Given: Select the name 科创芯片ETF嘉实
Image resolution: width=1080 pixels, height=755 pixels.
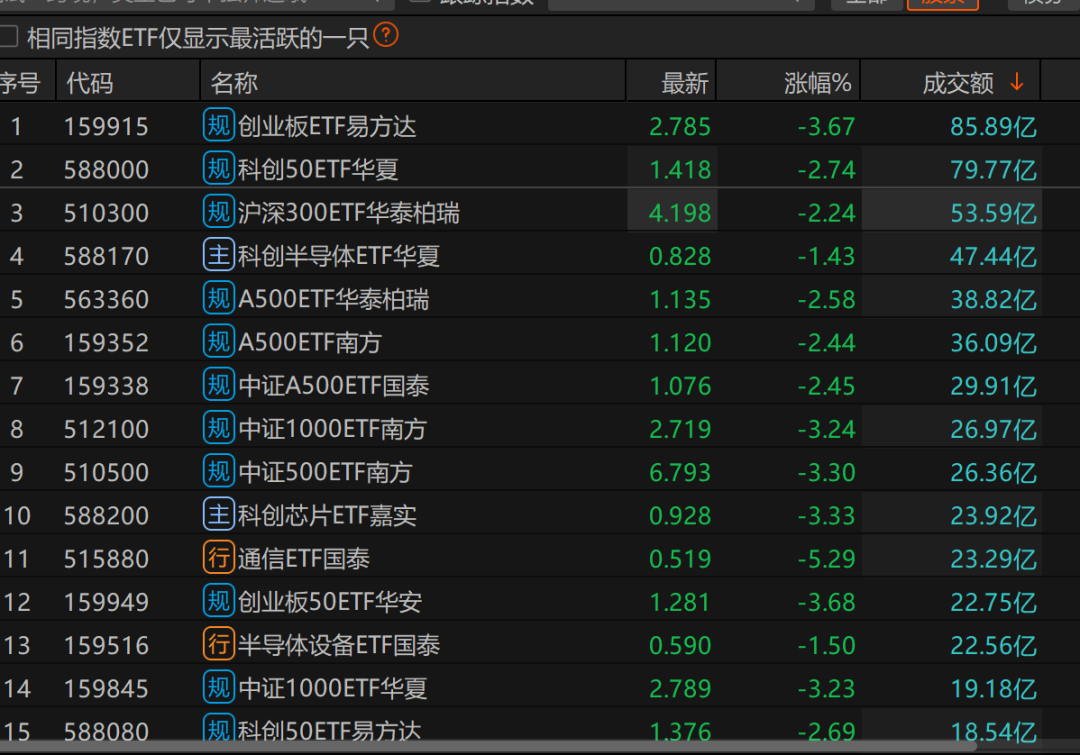Looking at the screenshot, I should [327, 516].
